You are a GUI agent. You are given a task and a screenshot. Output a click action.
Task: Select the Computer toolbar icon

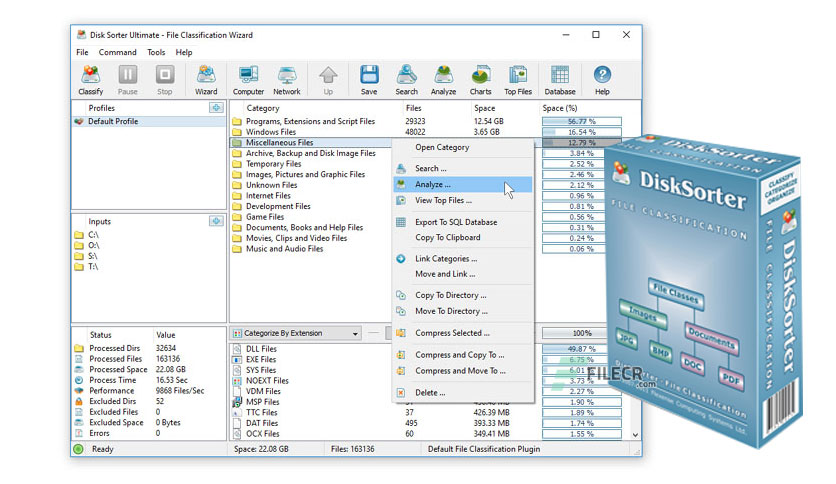248,80
